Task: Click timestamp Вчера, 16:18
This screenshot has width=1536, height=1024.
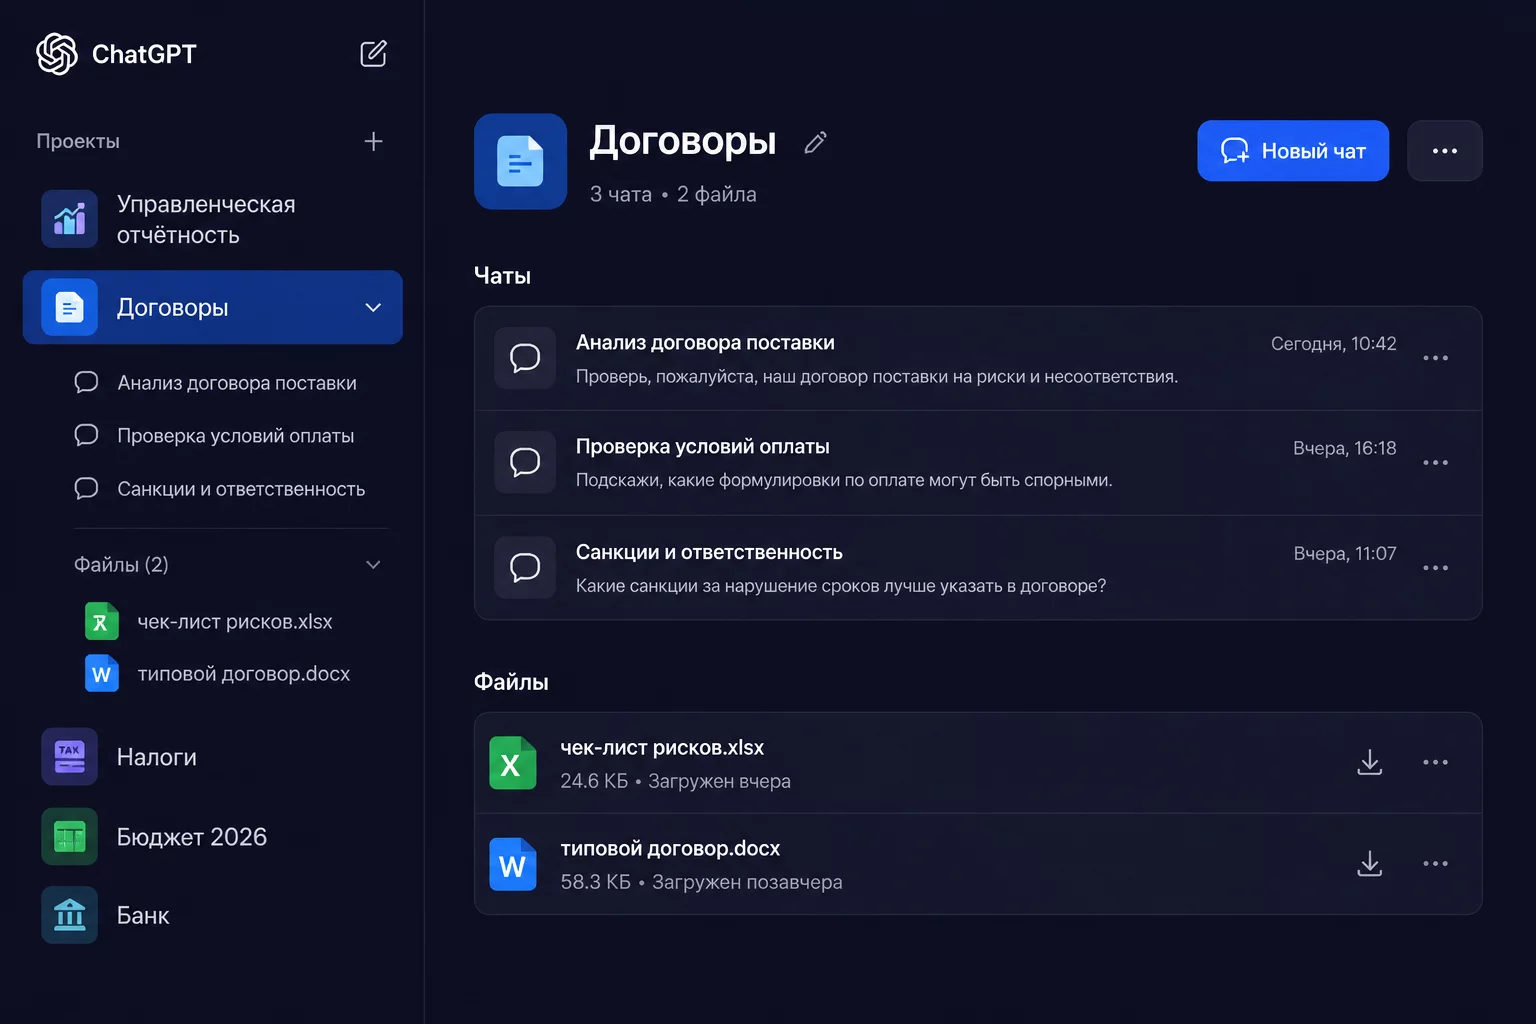Action: [x=1344, y=448]
